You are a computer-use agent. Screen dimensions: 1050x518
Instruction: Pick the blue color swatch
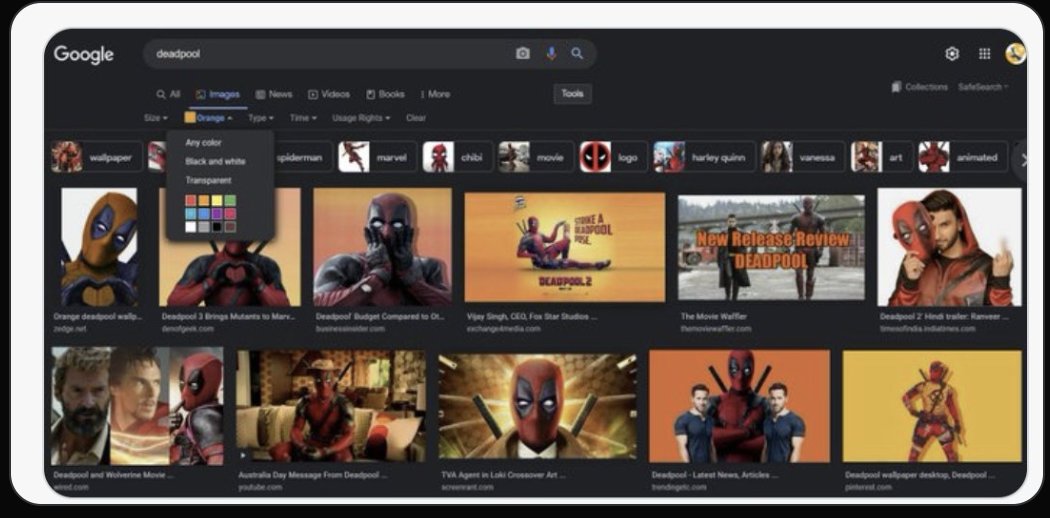pyautogui.click(x=204, y=213)
